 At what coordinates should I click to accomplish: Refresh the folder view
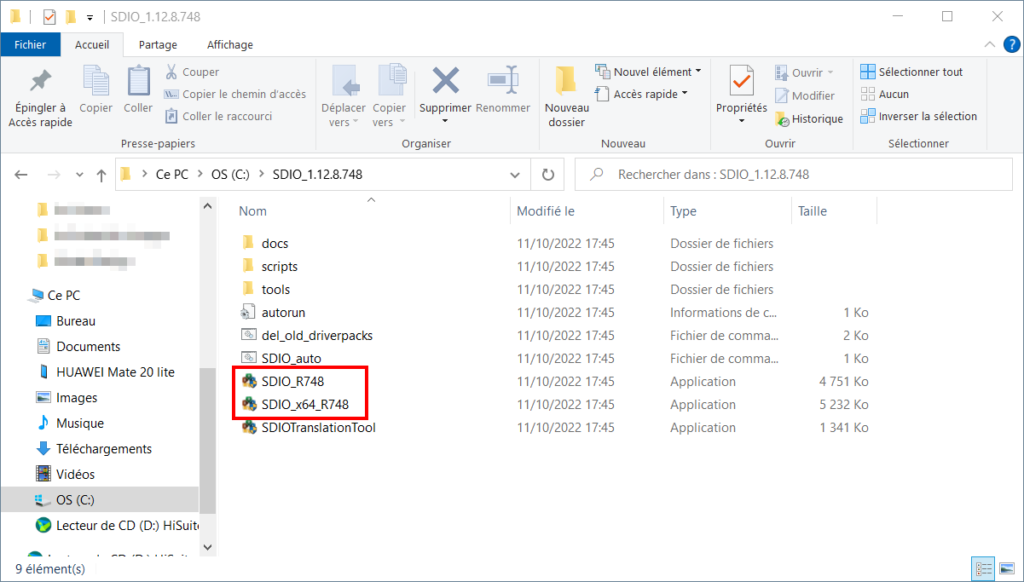[x=548, y=174]
